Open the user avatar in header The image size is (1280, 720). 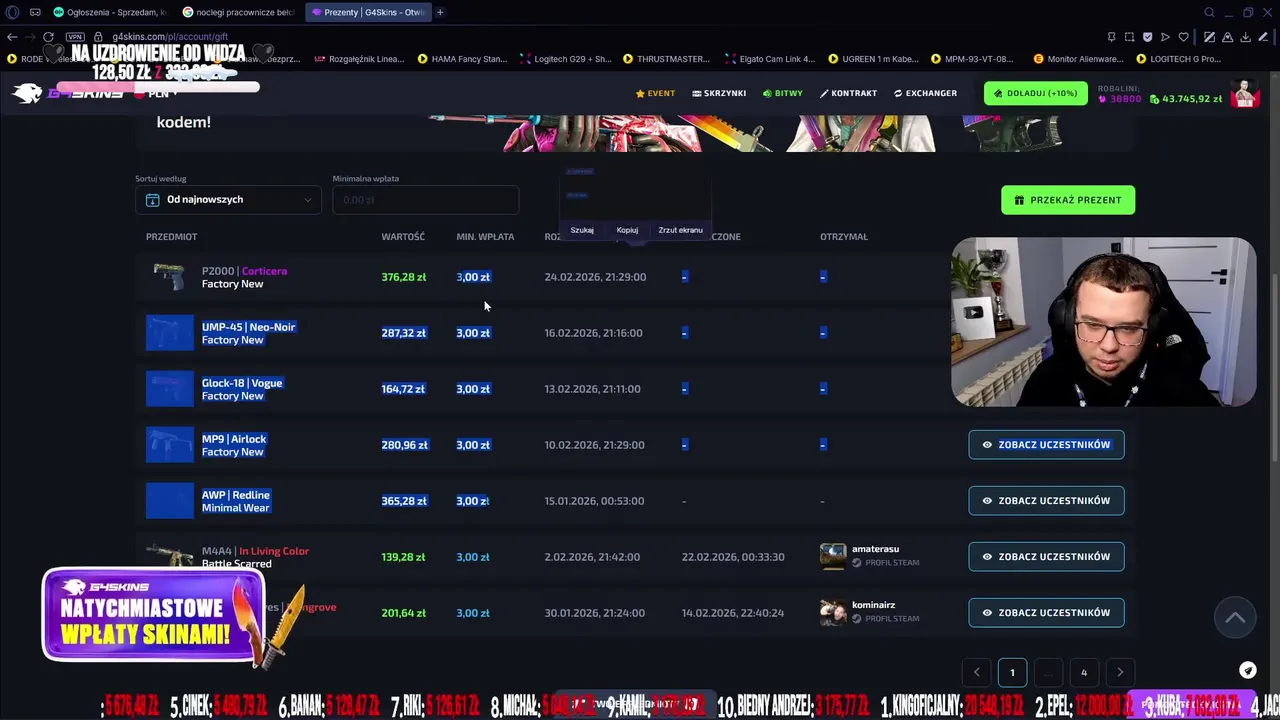pos(1245,94)
